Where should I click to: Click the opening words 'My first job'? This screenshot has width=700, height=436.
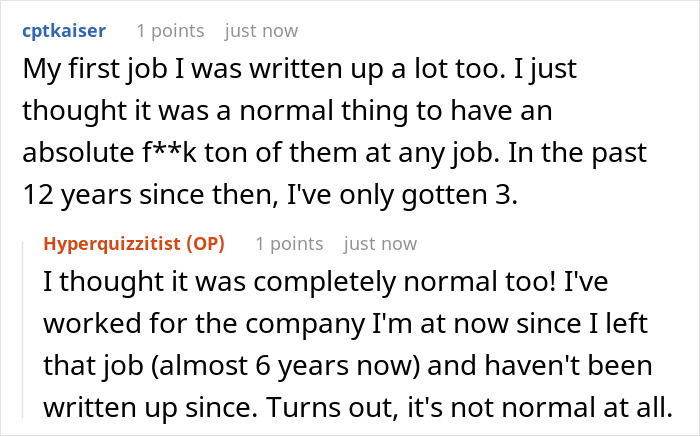79,71
